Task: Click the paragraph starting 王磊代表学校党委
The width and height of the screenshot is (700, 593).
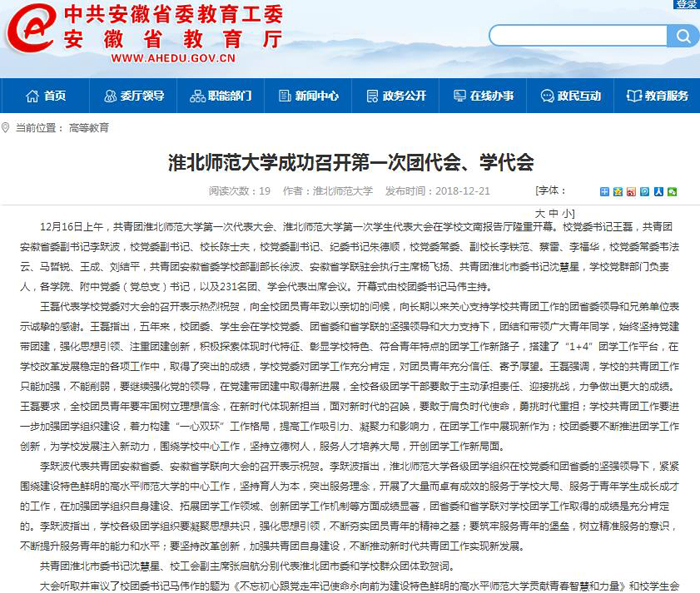Action: (350, 376)
